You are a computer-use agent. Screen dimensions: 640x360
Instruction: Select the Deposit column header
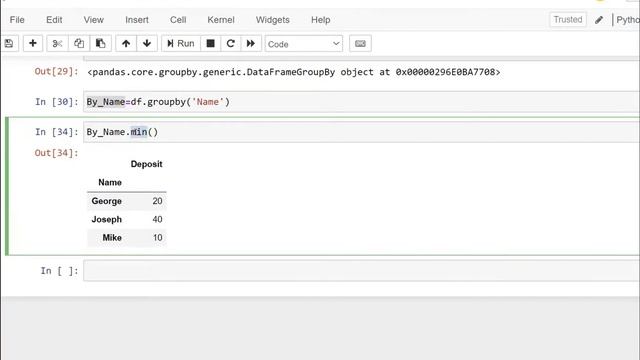pos(147,164)
